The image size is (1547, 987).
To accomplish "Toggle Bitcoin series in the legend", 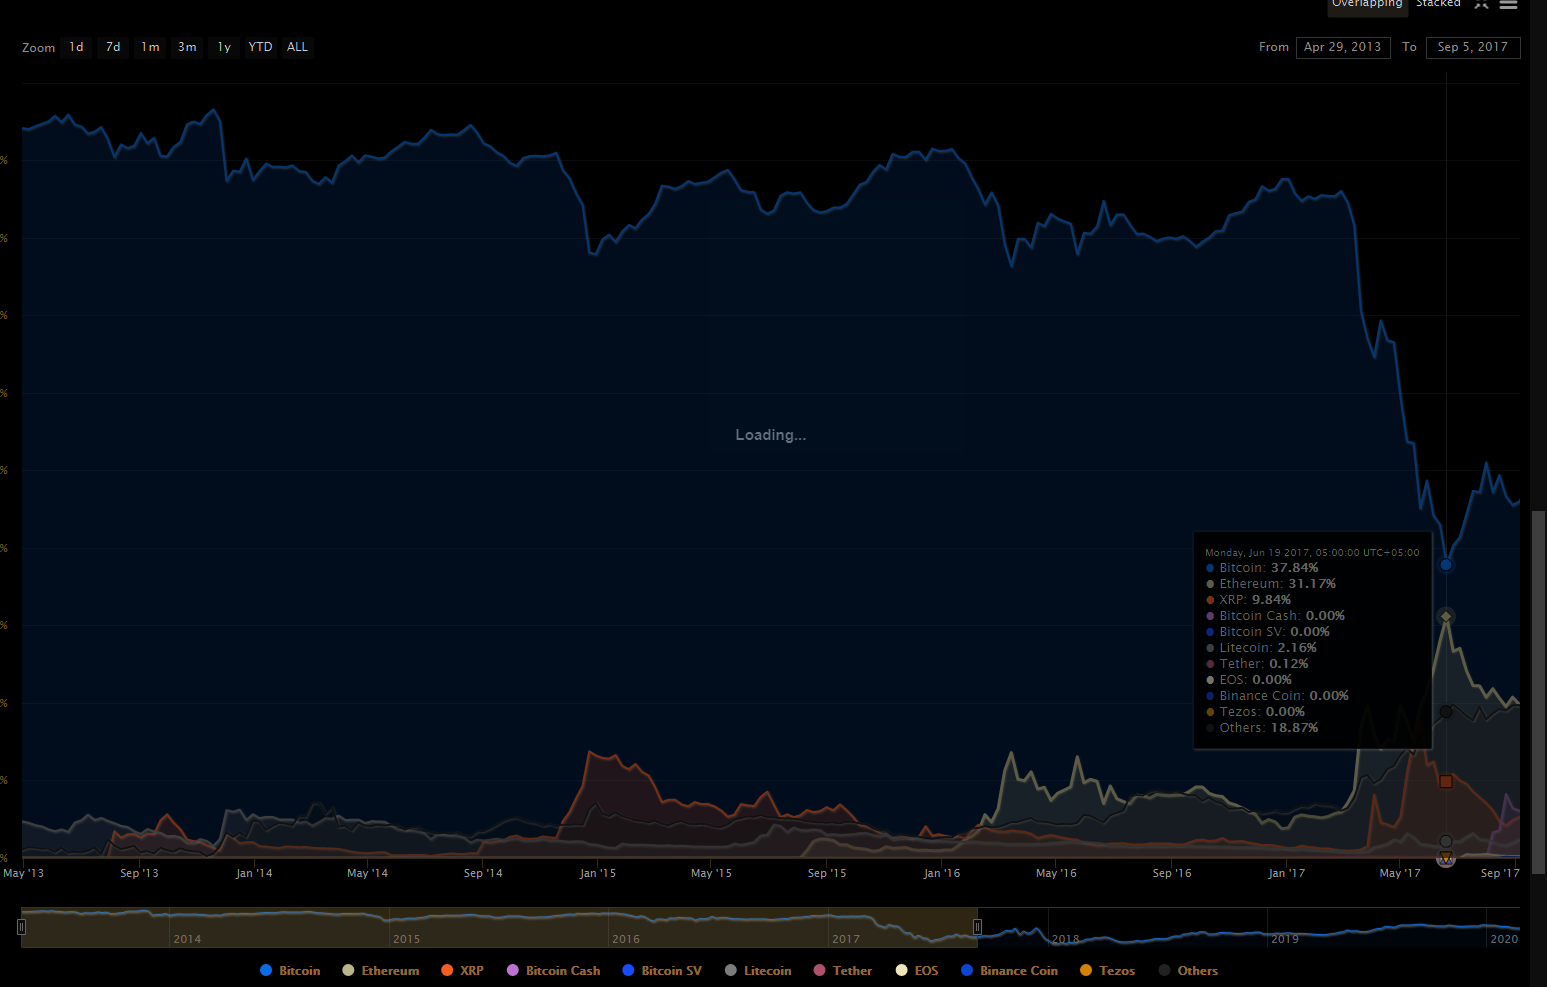I will pos(290,971).
